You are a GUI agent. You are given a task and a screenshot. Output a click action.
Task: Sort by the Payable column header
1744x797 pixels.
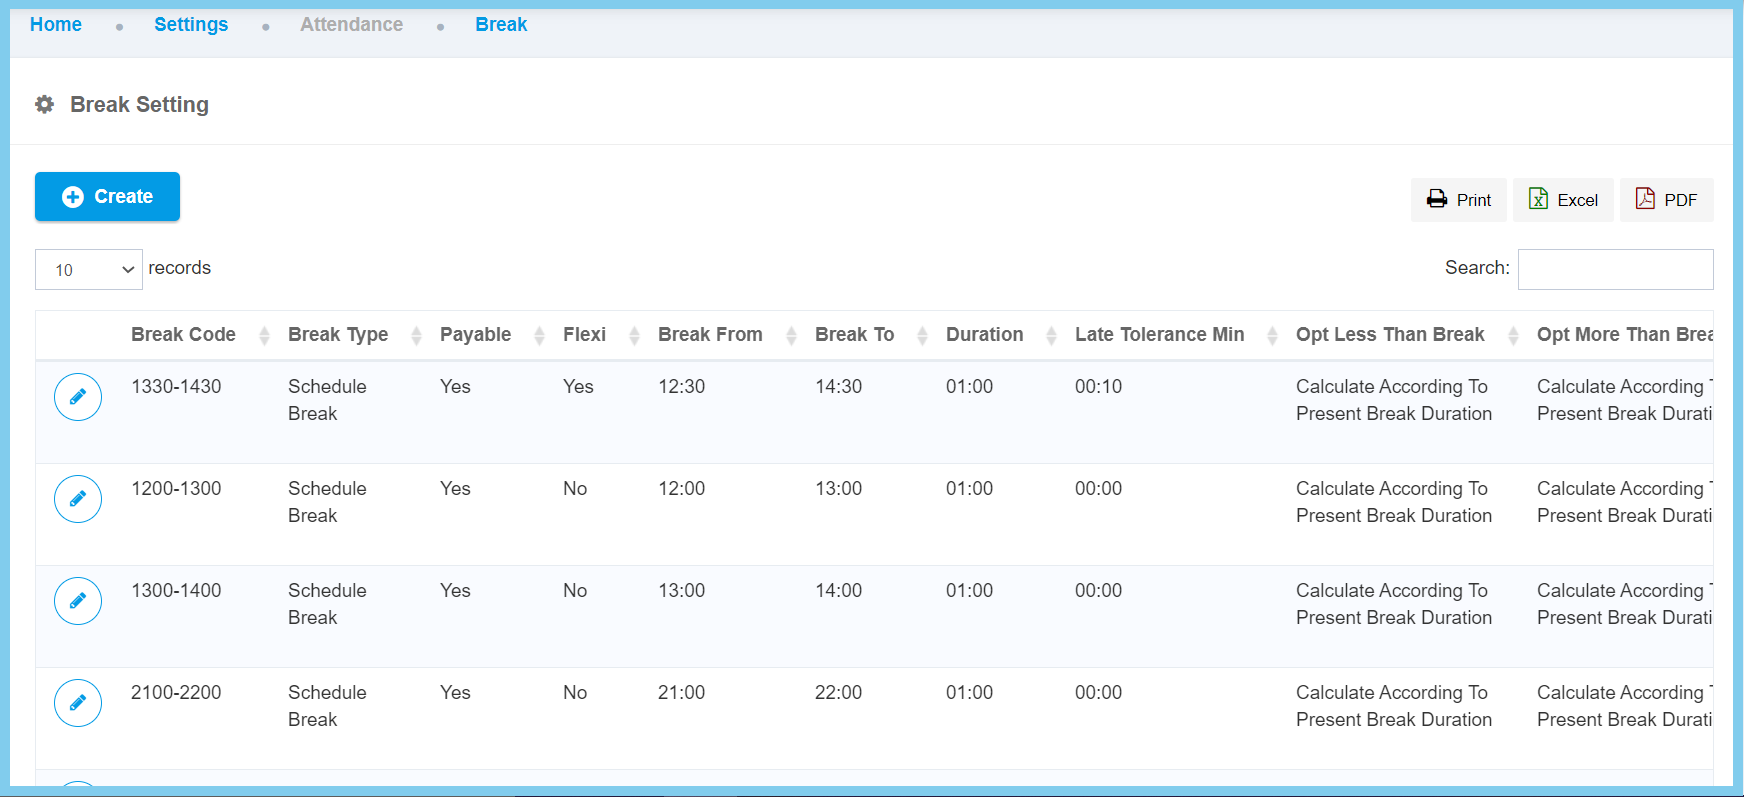475,335
